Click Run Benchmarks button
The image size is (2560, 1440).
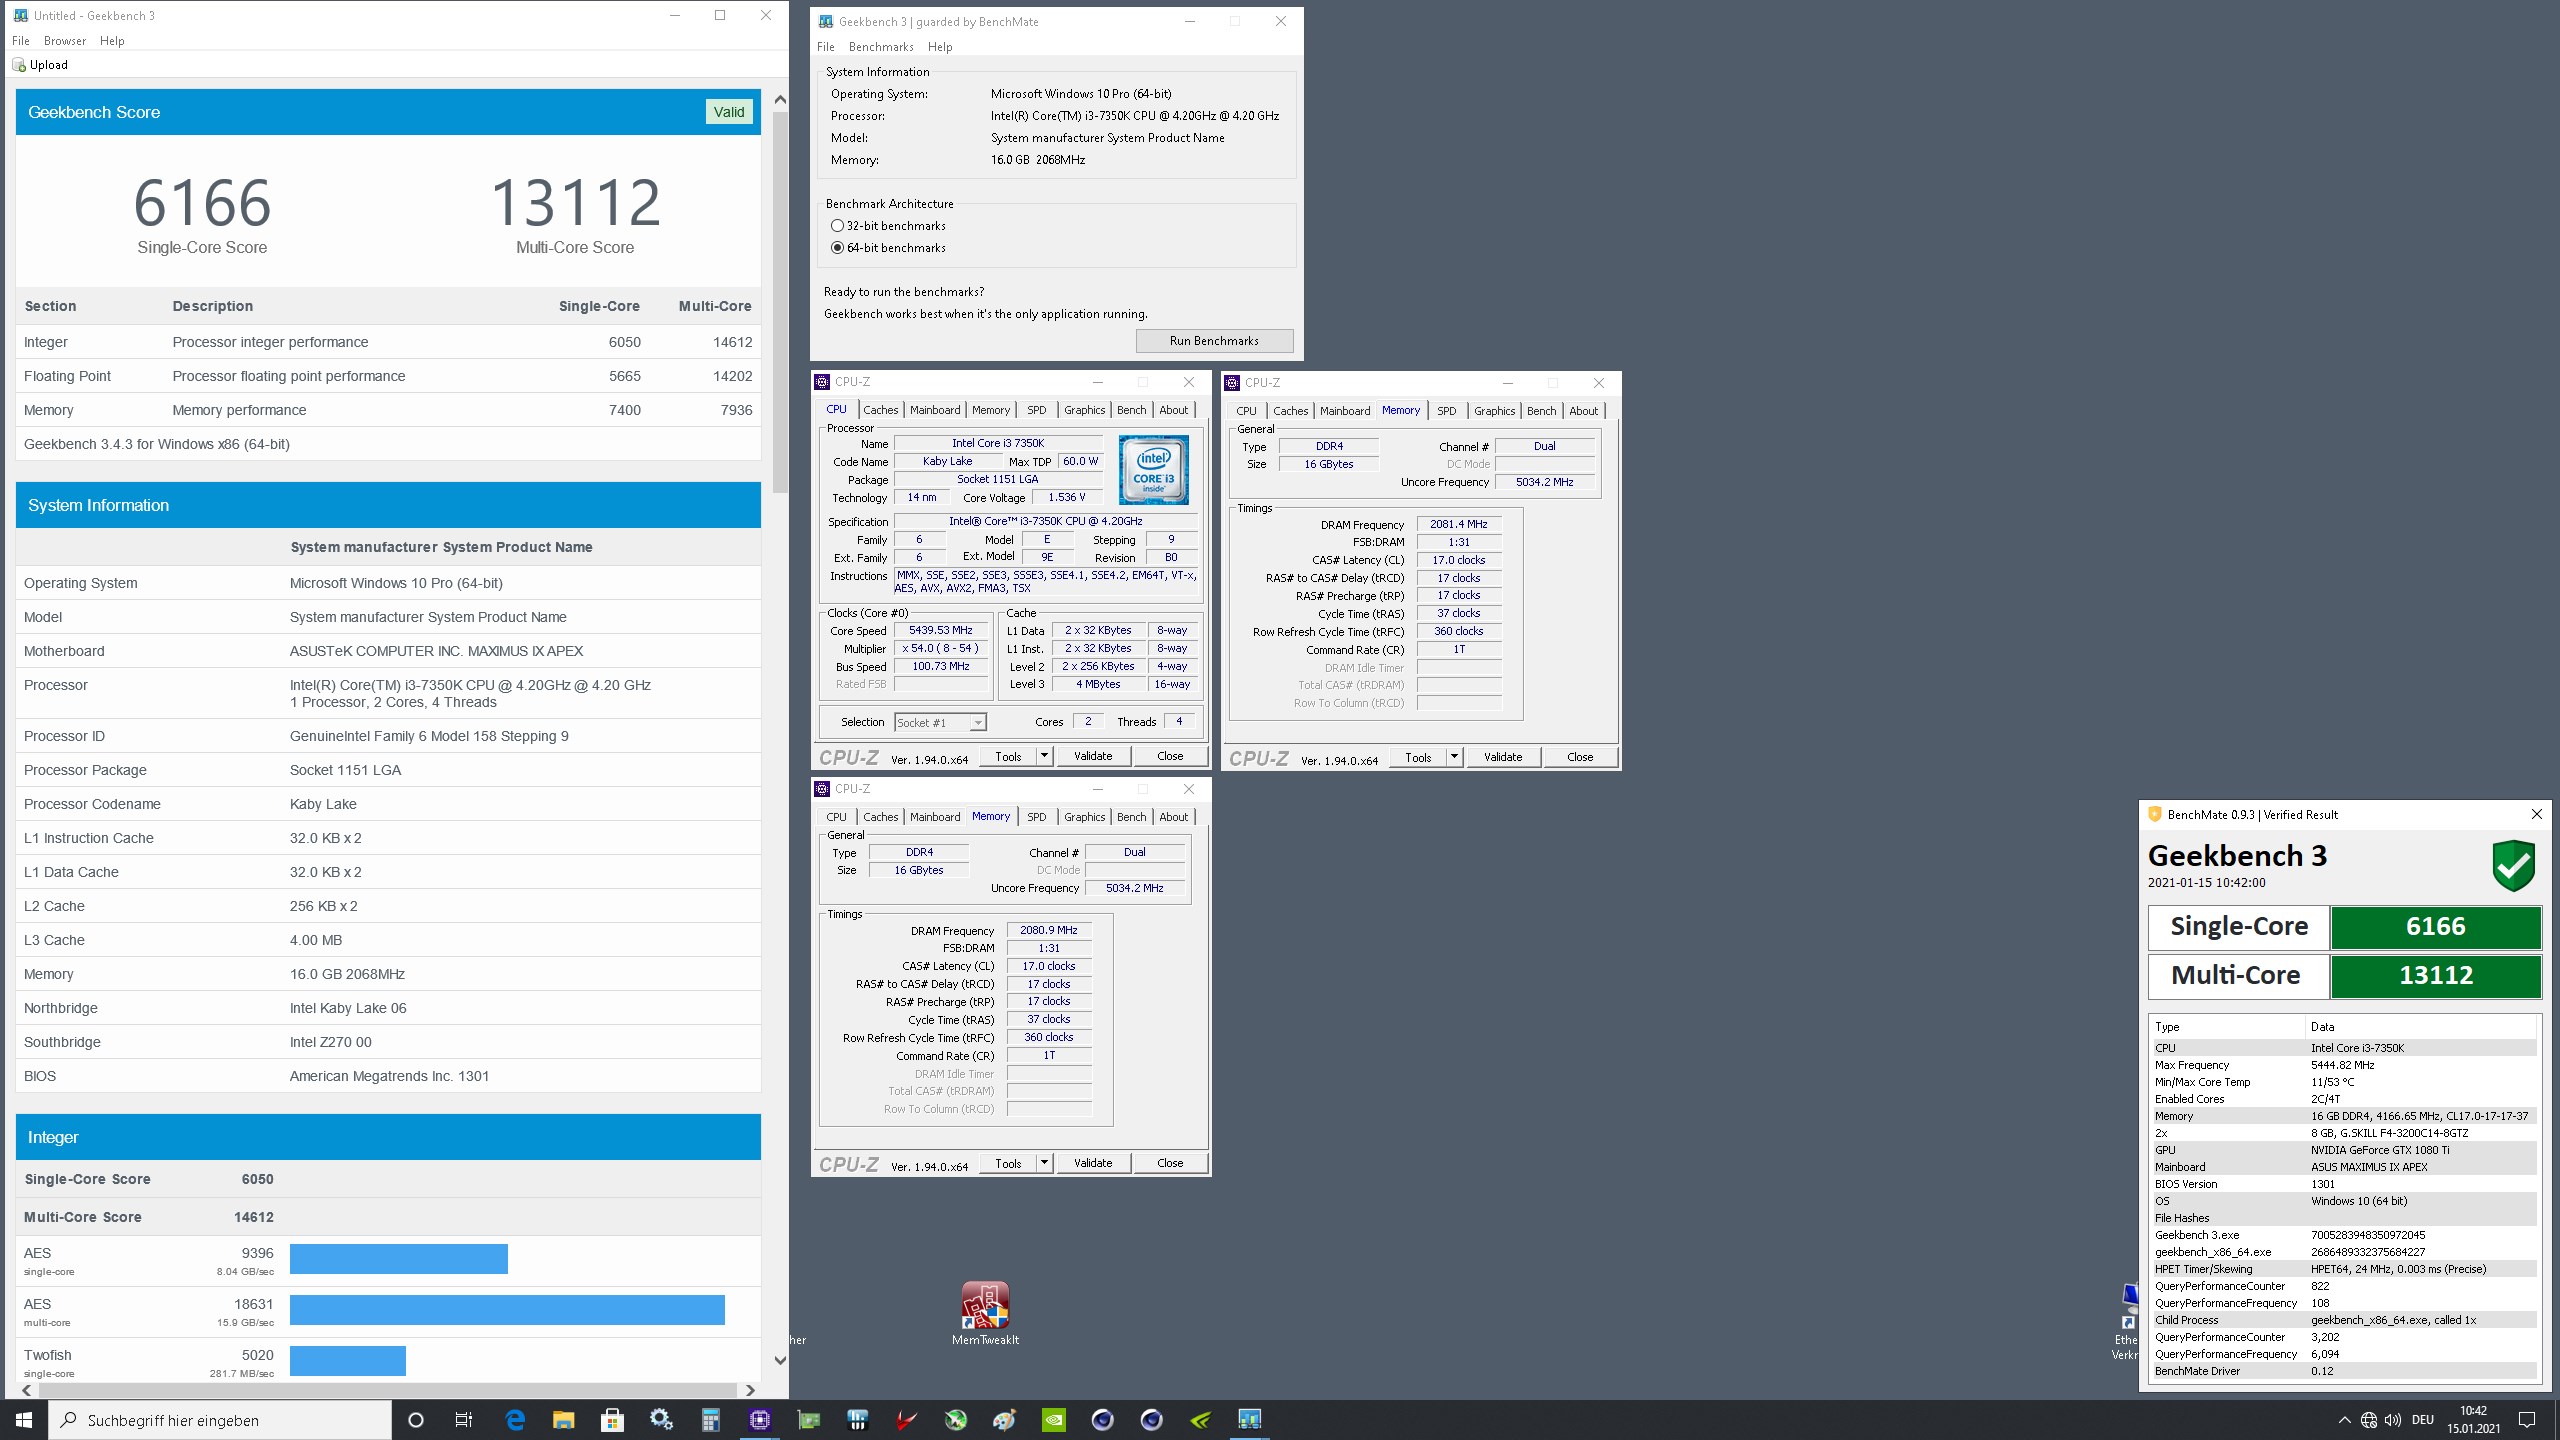(1214, 341)
